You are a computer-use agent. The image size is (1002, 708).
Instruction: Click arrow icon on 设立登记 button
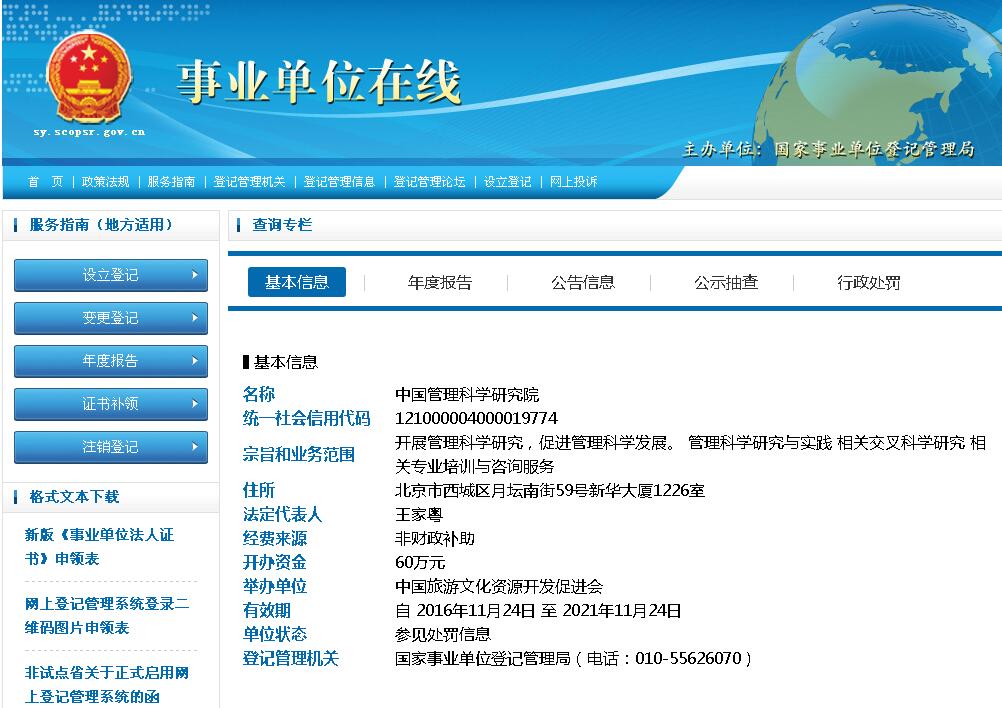coord(195,275)
